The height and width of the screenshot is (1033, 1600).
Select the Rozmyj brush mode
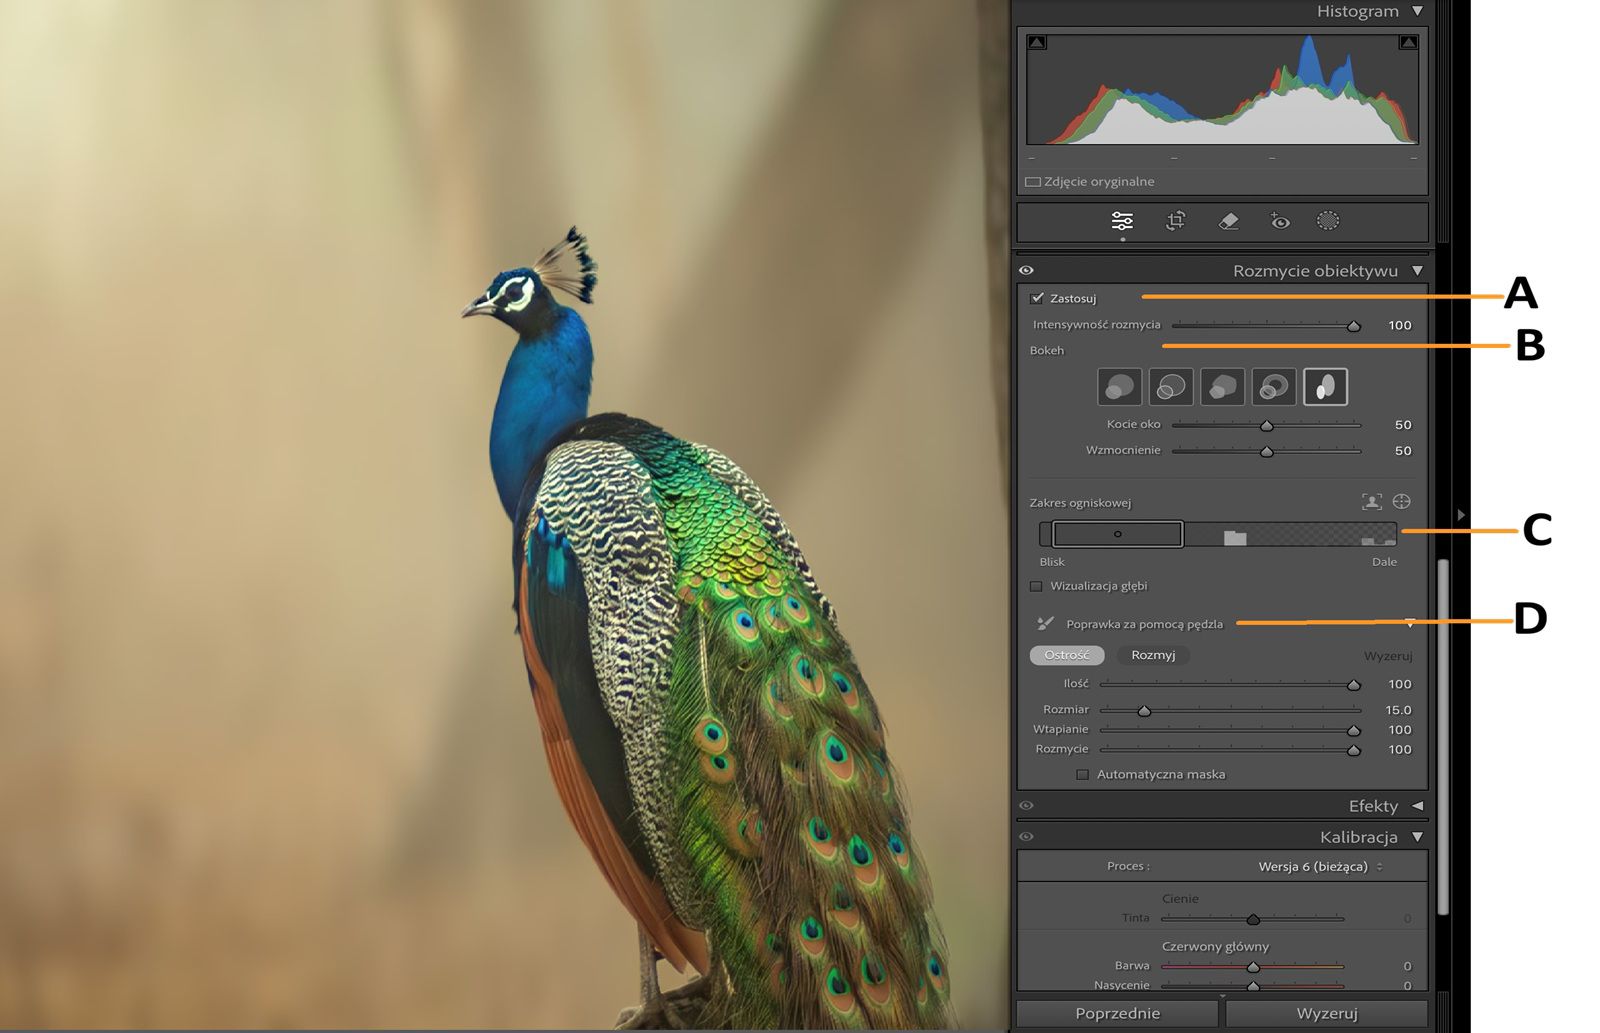pyautogui.click(x=1153, y=655)
